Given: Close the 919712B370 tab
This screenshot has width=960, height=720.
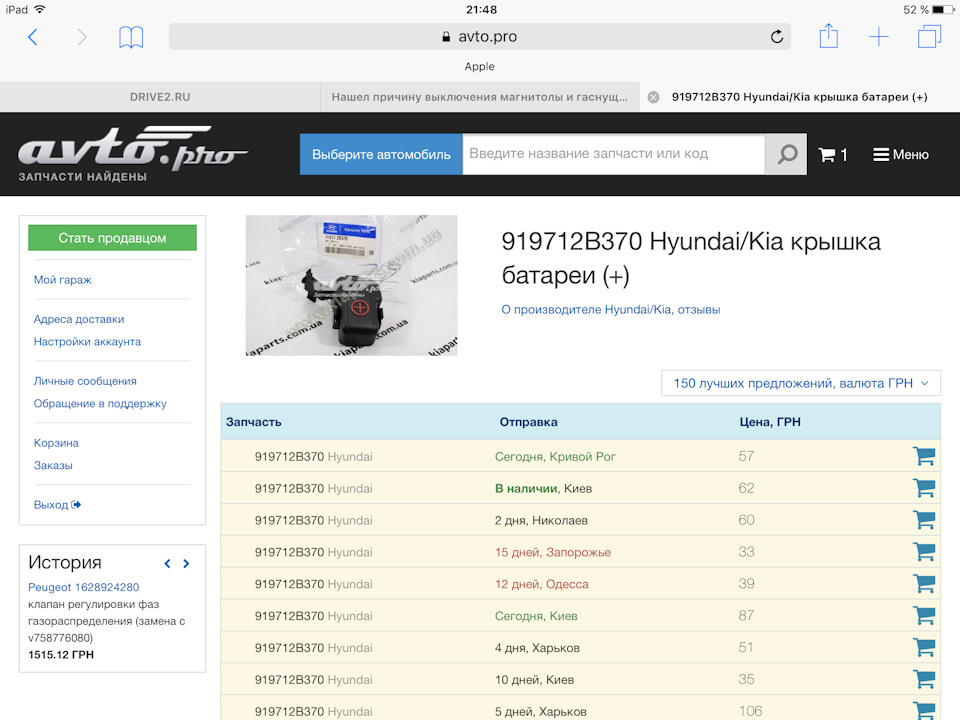Looking at the screenshot, I should (653, 97).
